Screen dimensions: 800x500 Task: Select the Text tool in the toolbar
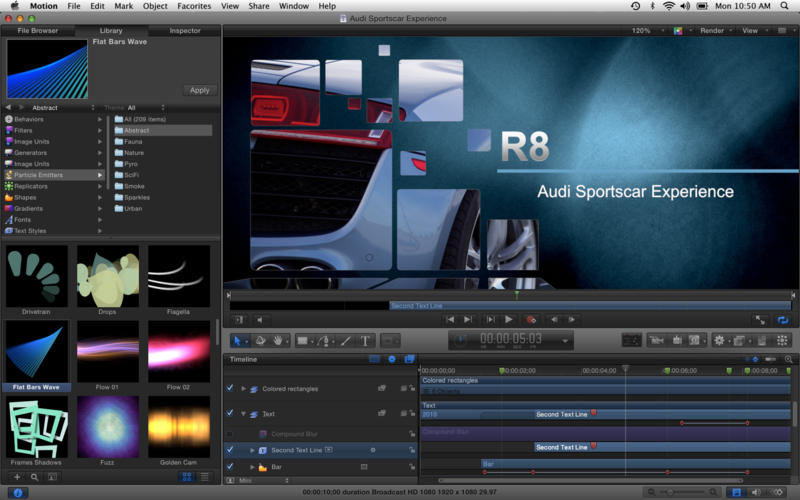coord(366,341)
